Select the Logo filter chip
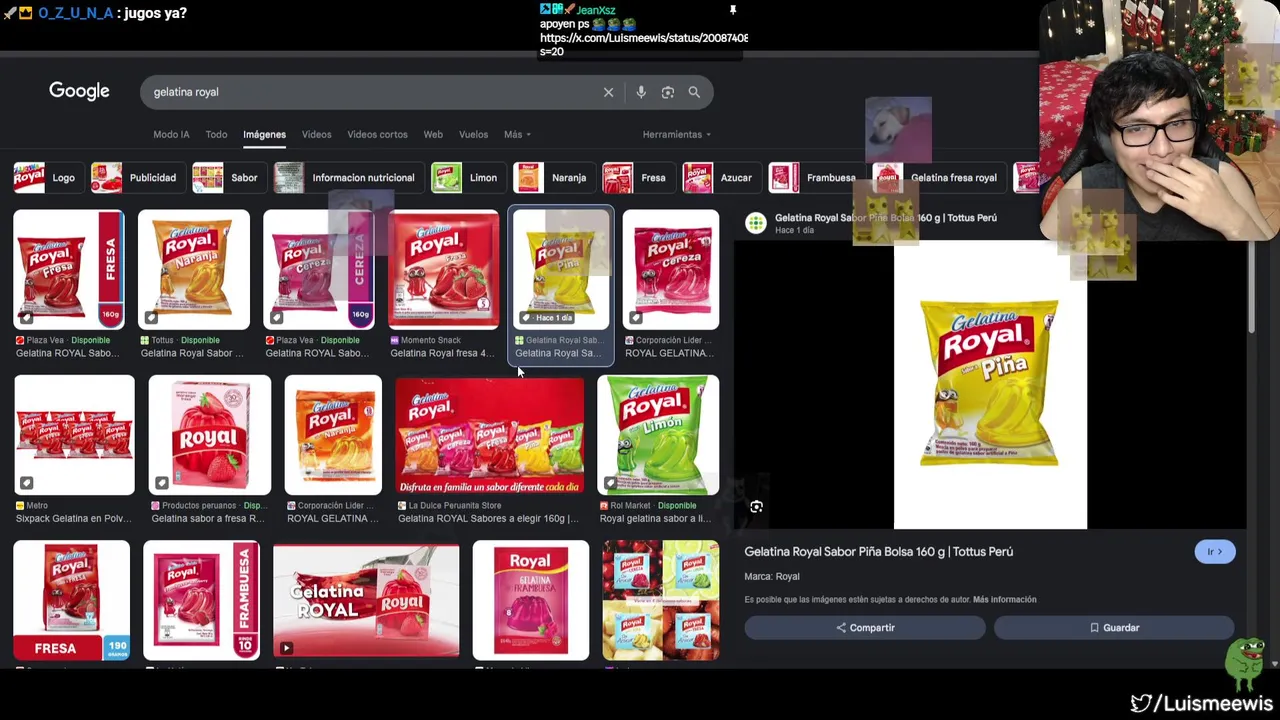The width and height of the screenshot is (1280, 720). (47, 178)
